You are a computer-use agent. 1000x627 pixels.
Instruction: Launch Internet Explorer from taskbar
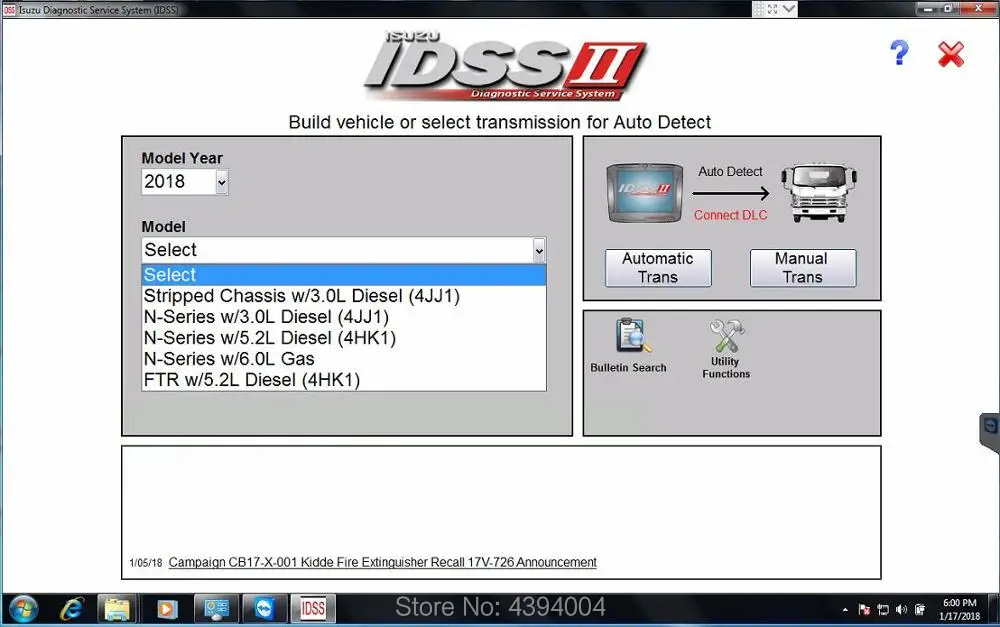[x=71, y=609]
